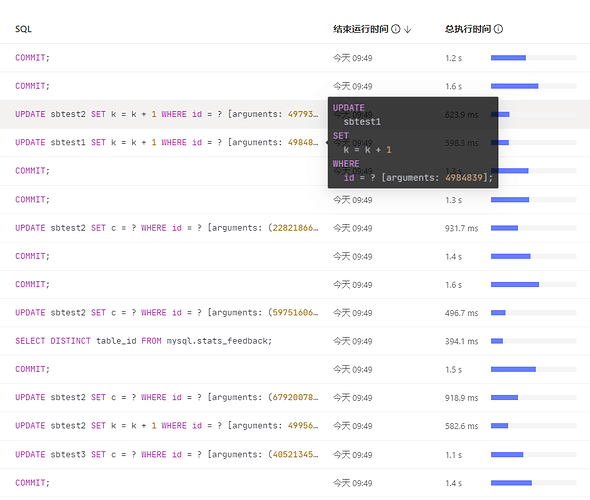Screen dimensions: 590x500
Task: Click 结束运行时间 column header text
Action: coord(360,29)
